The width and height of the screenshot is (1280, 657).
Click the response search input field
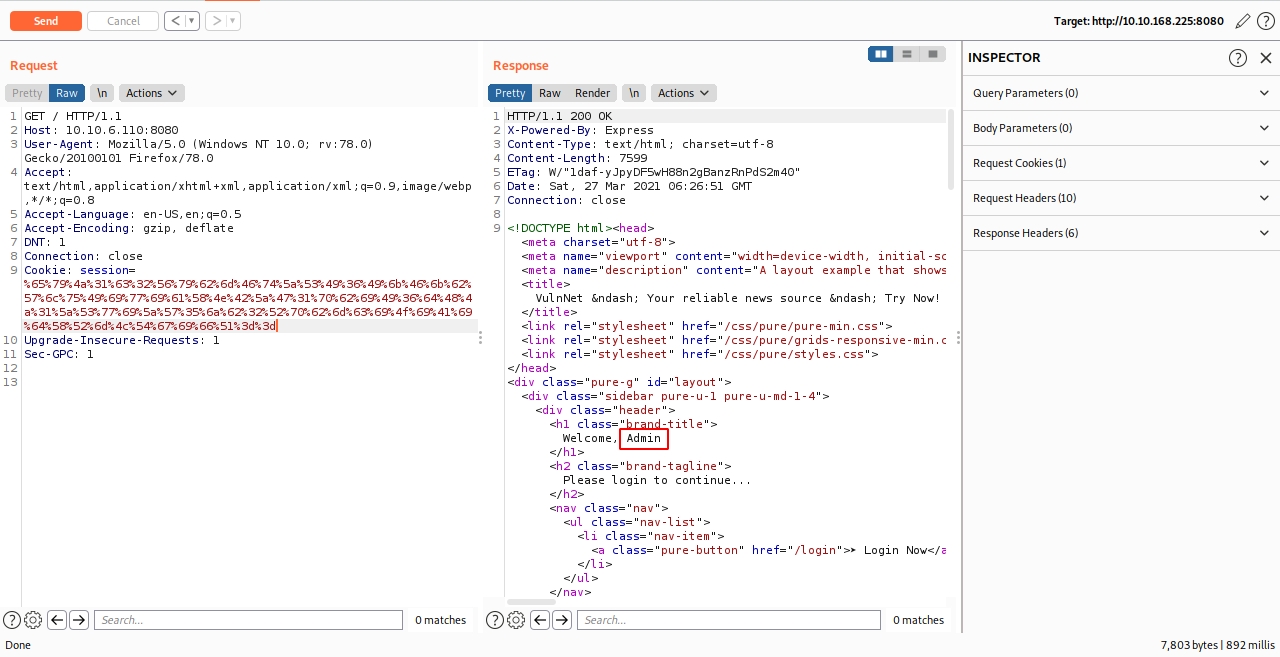728,620
